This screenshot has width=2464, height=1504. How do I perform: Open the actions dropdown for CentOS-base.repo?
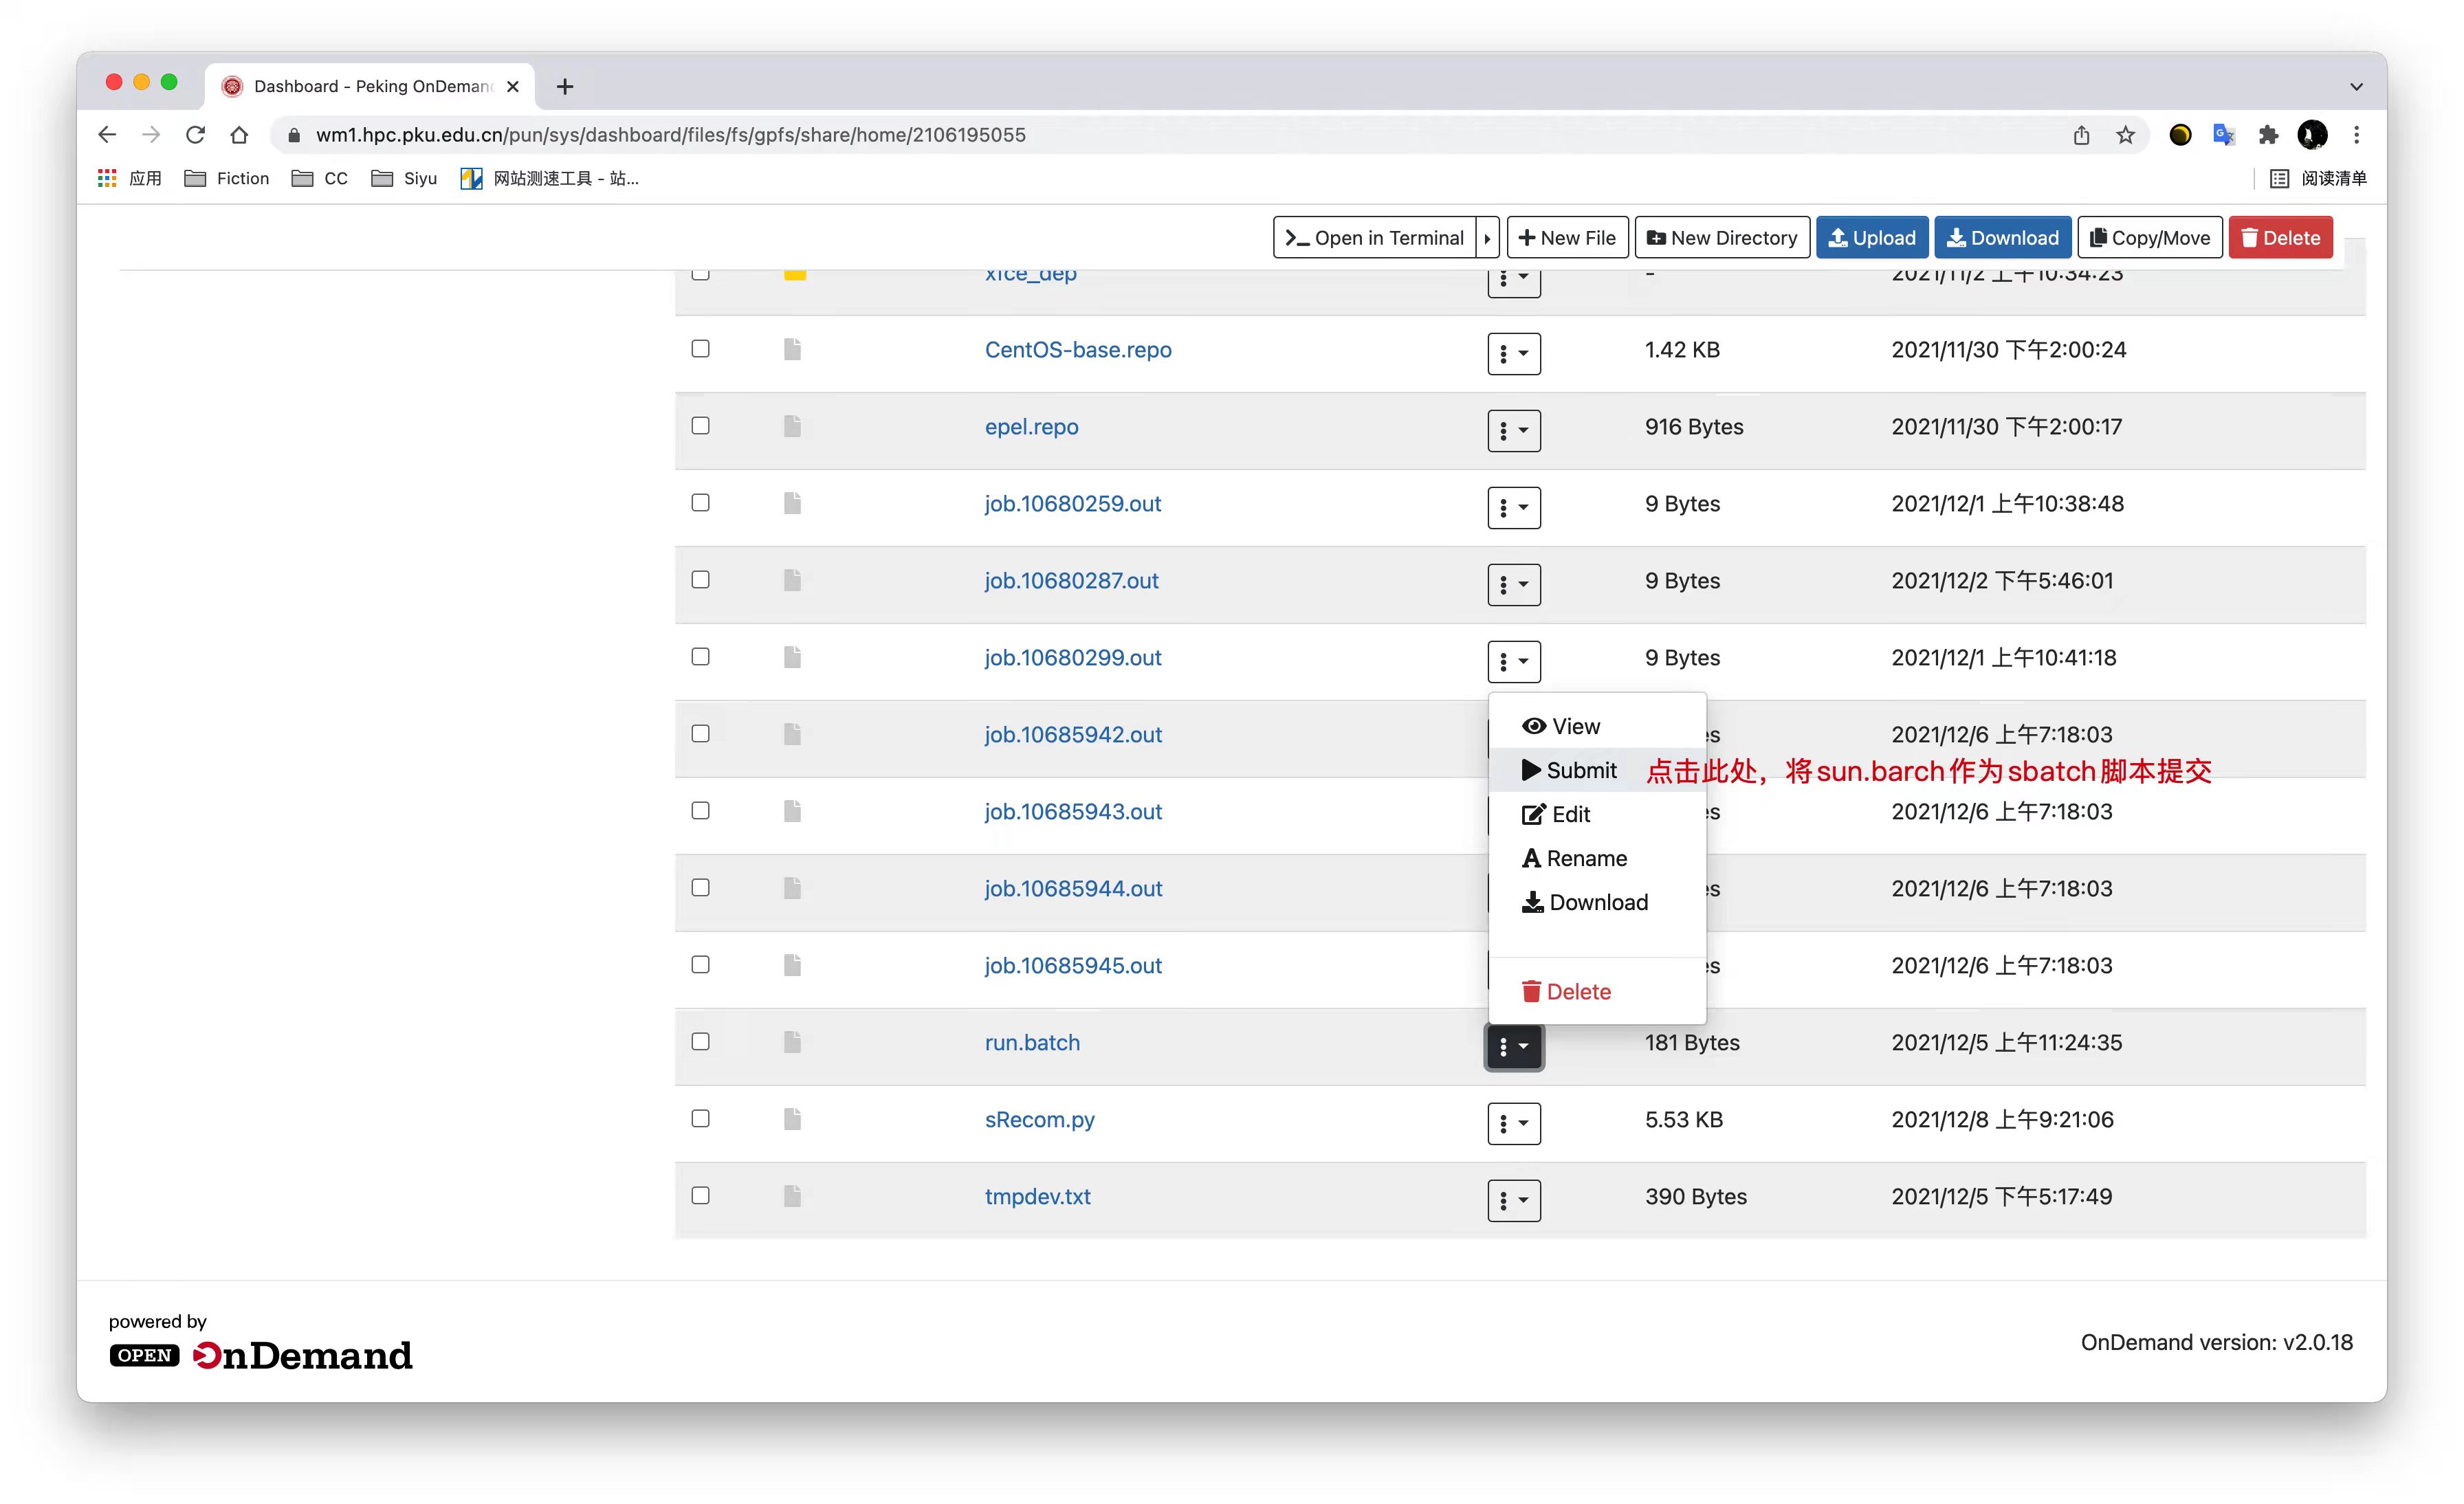pyautogui.click(x=1514, y=353)
